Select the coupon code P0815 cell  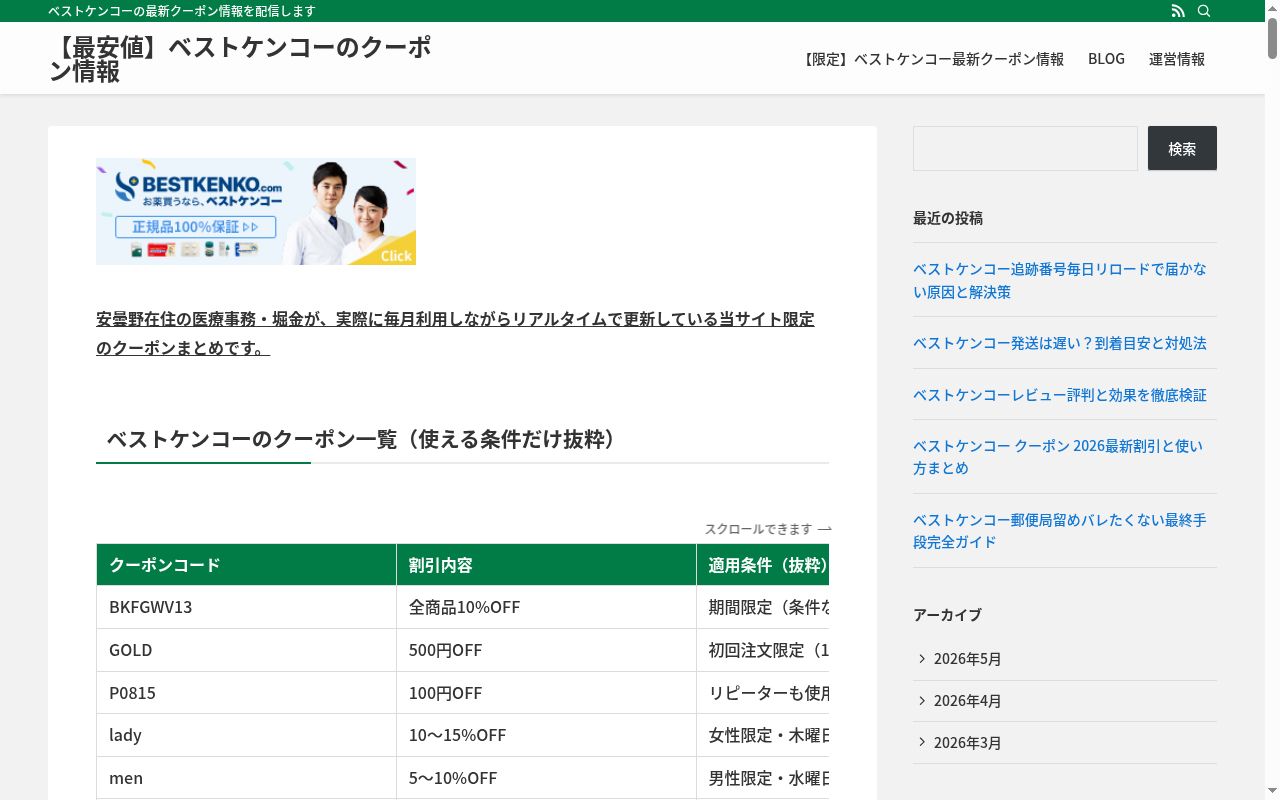coord(246,693)
